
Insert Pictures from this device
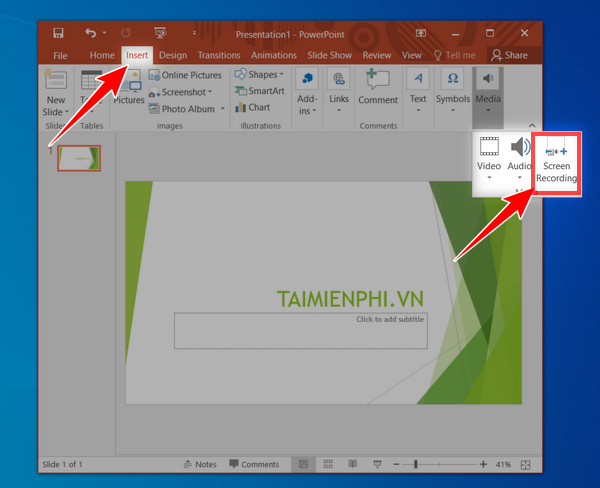click(x=129, y=88)
